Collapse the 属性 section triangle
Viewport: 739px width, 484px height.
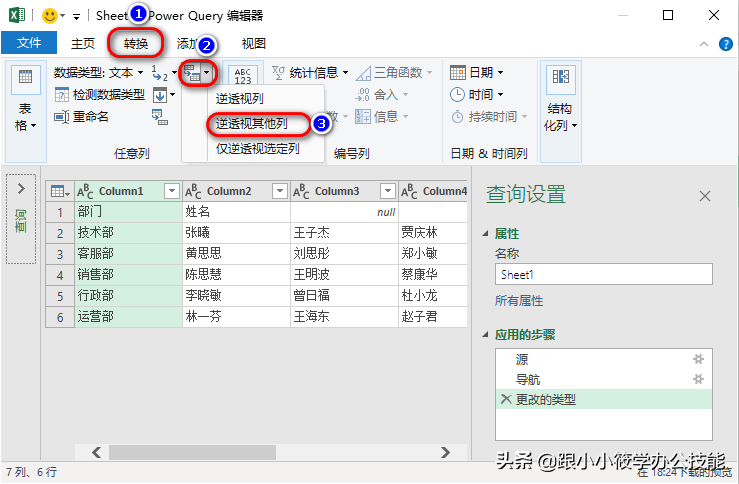pos(485,233)
